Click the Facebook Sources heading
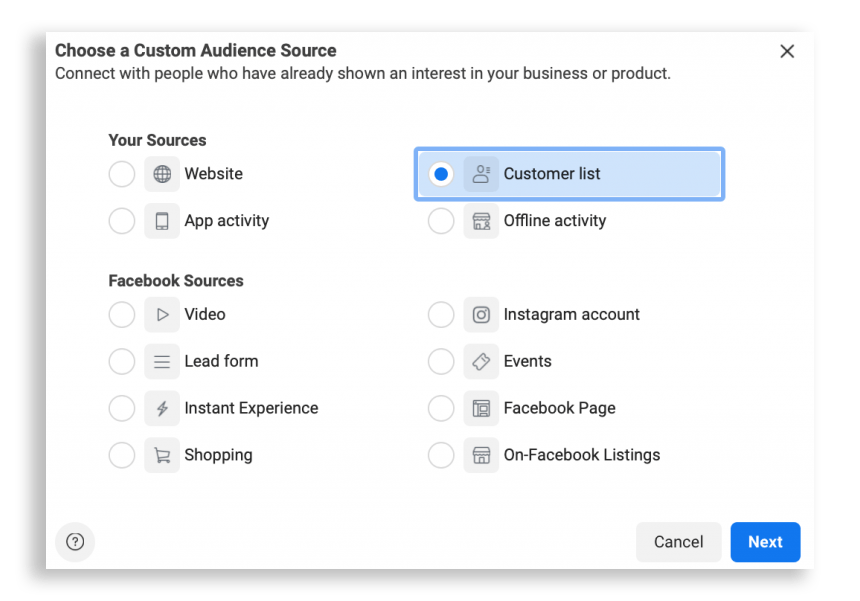Viewport: 860px width, 601px height. coord(176,281)
